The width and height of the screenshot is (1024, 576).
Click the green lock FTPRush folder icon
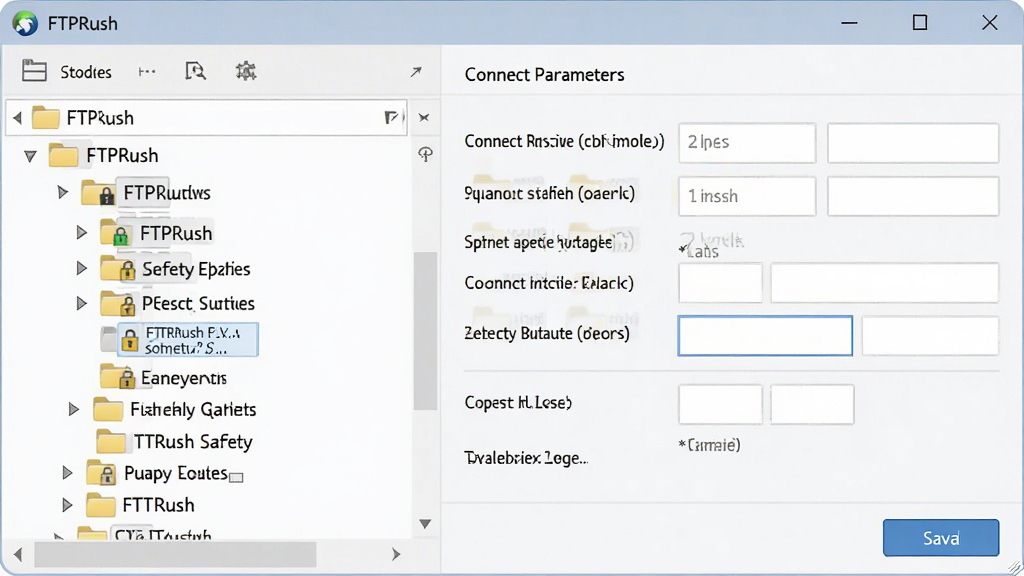pos(116,232)
